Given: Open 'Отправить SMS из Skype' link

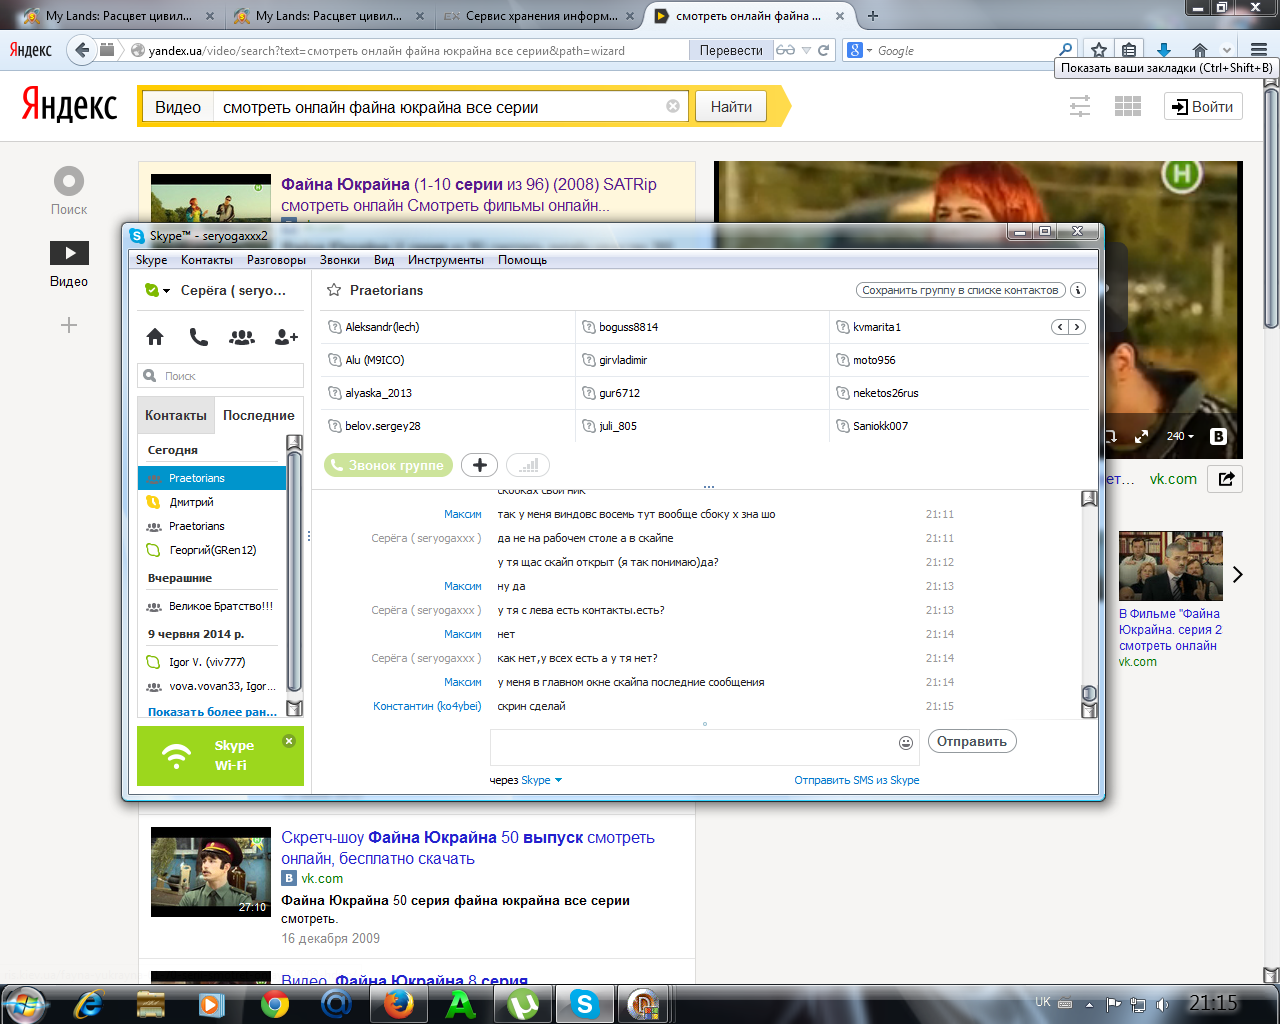Looking at the screenshot, I should (x=857, y=780).
